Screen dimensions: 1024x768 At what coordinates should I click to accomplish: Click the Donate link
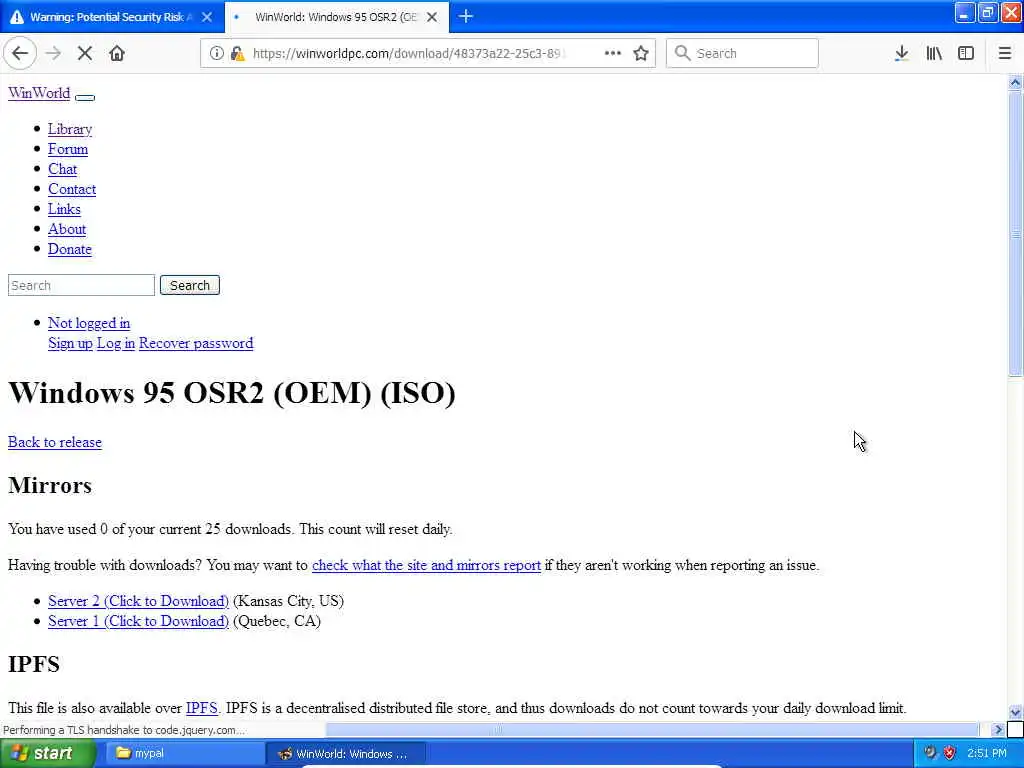pyautogui.click(x=70, y=249)
